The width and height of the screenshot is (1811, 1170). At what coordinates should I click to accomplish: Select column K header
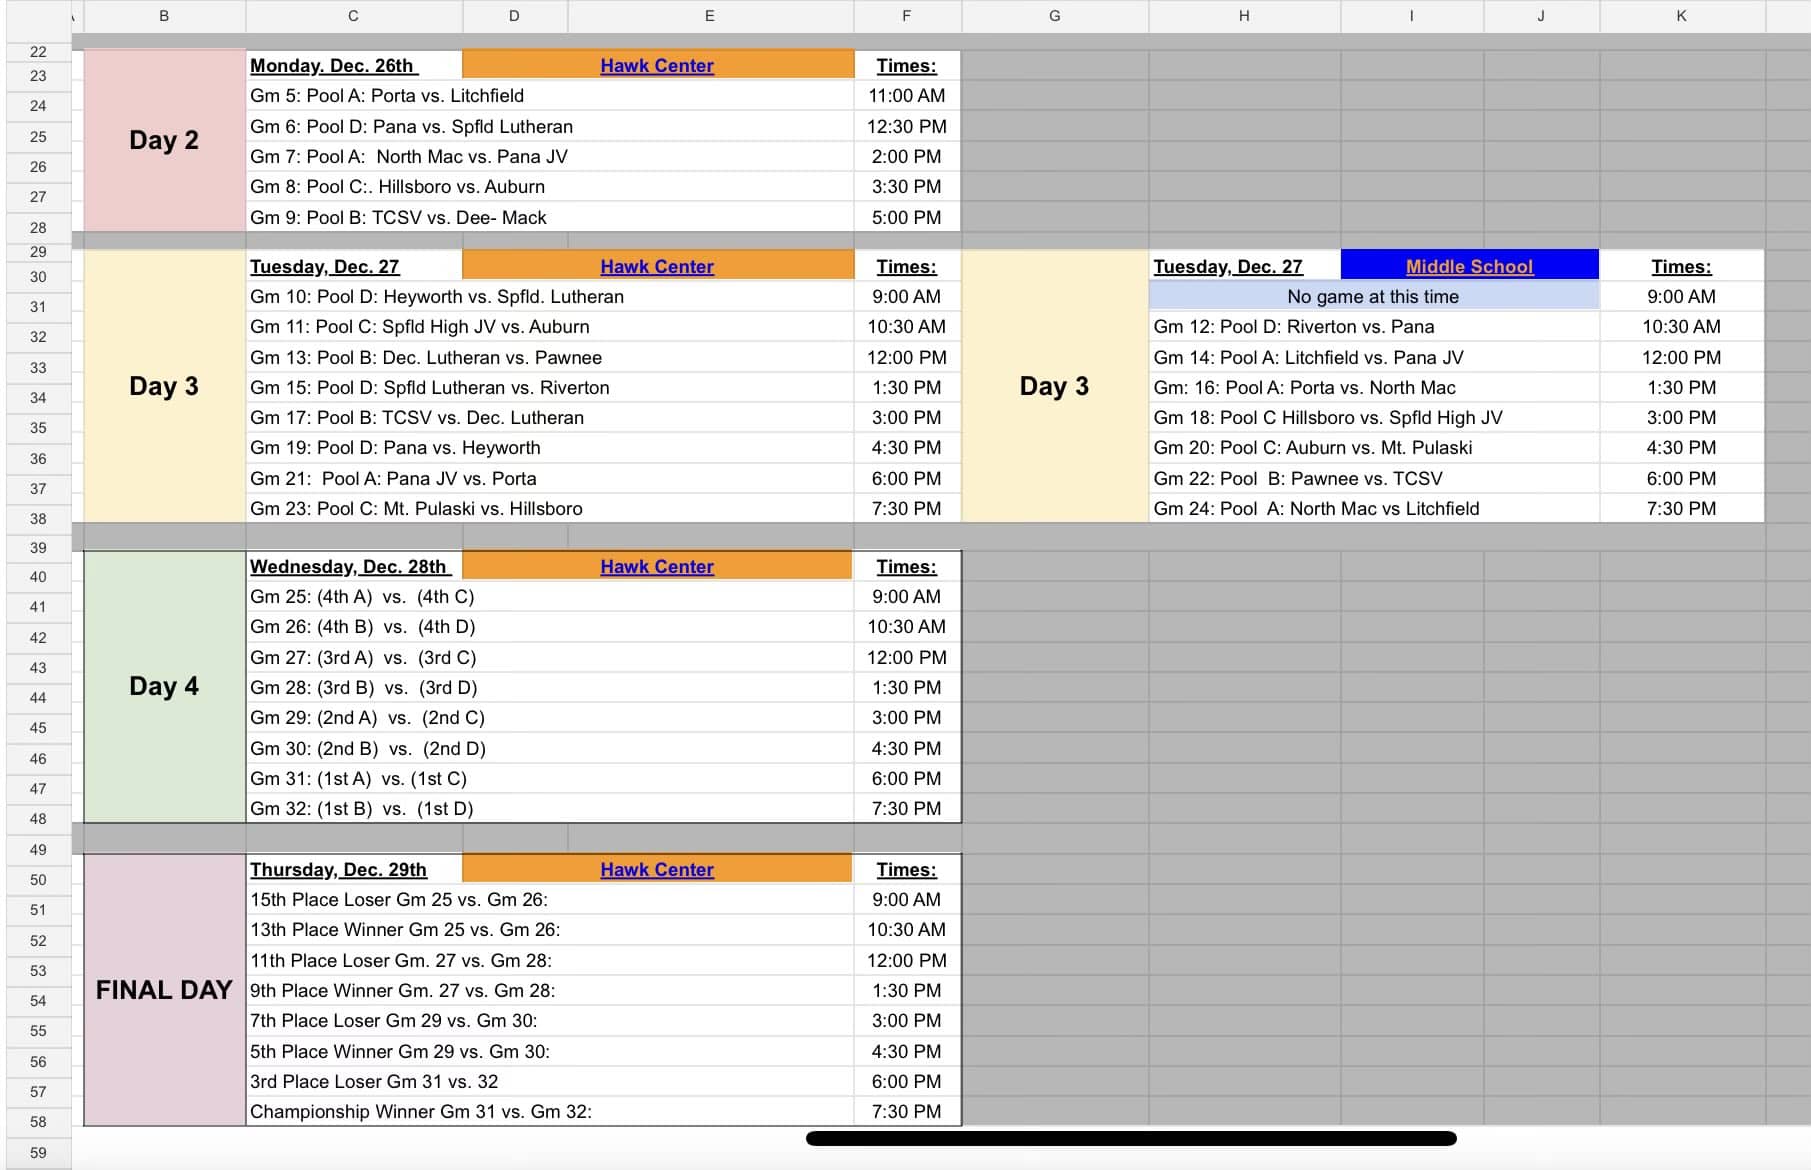click(1682, 16)
